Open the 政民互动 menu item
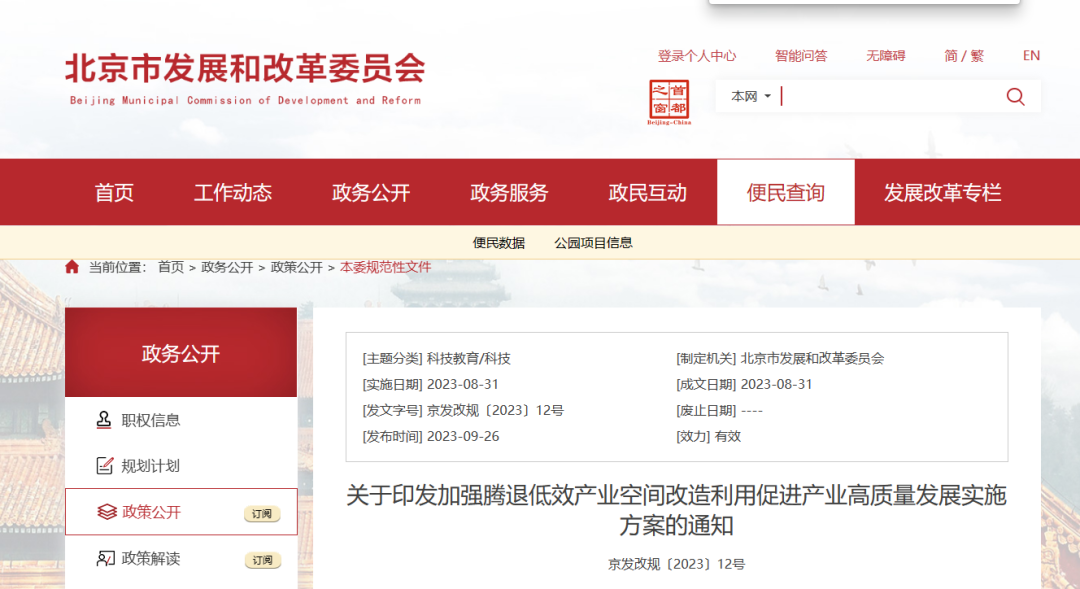Image resolution: width=1080 pixels, height=589 pixels. tap(646, 191)
